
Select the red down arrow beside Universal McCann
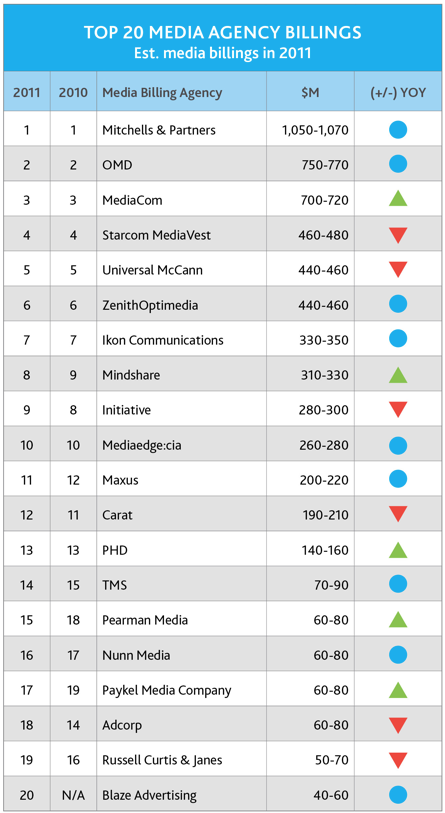coord(398,270)
